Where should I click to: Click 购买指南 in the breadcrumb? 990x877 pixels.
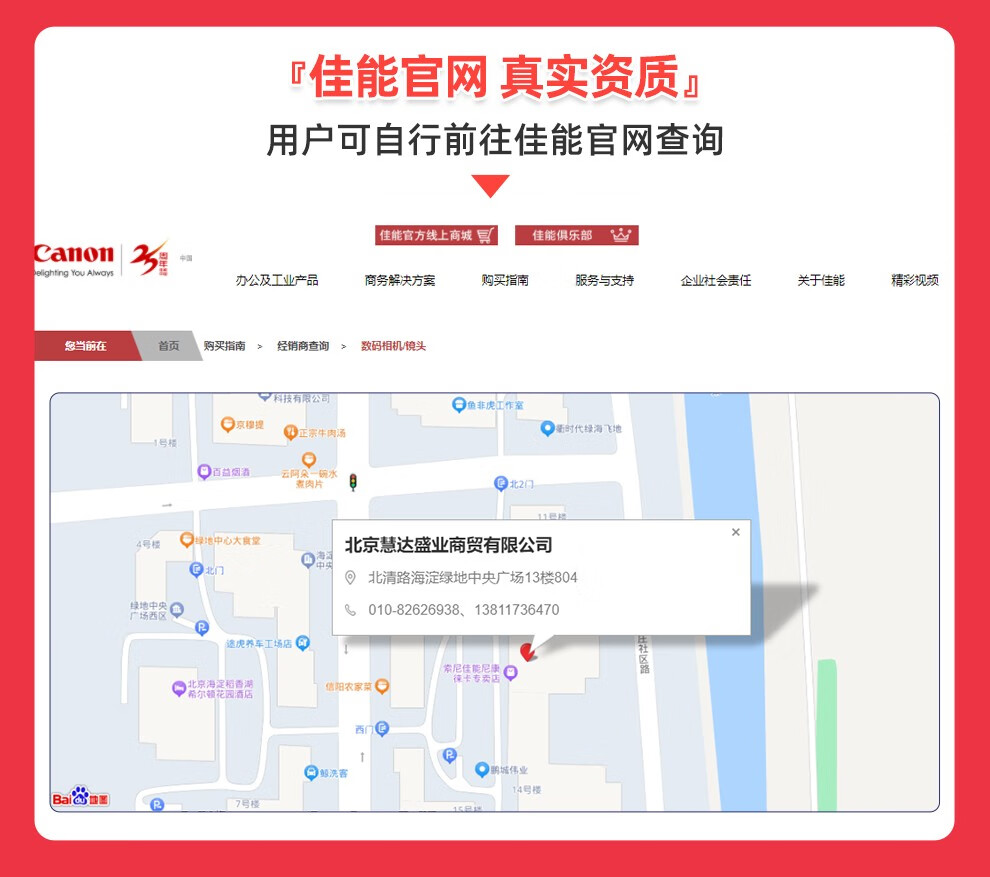224,346
